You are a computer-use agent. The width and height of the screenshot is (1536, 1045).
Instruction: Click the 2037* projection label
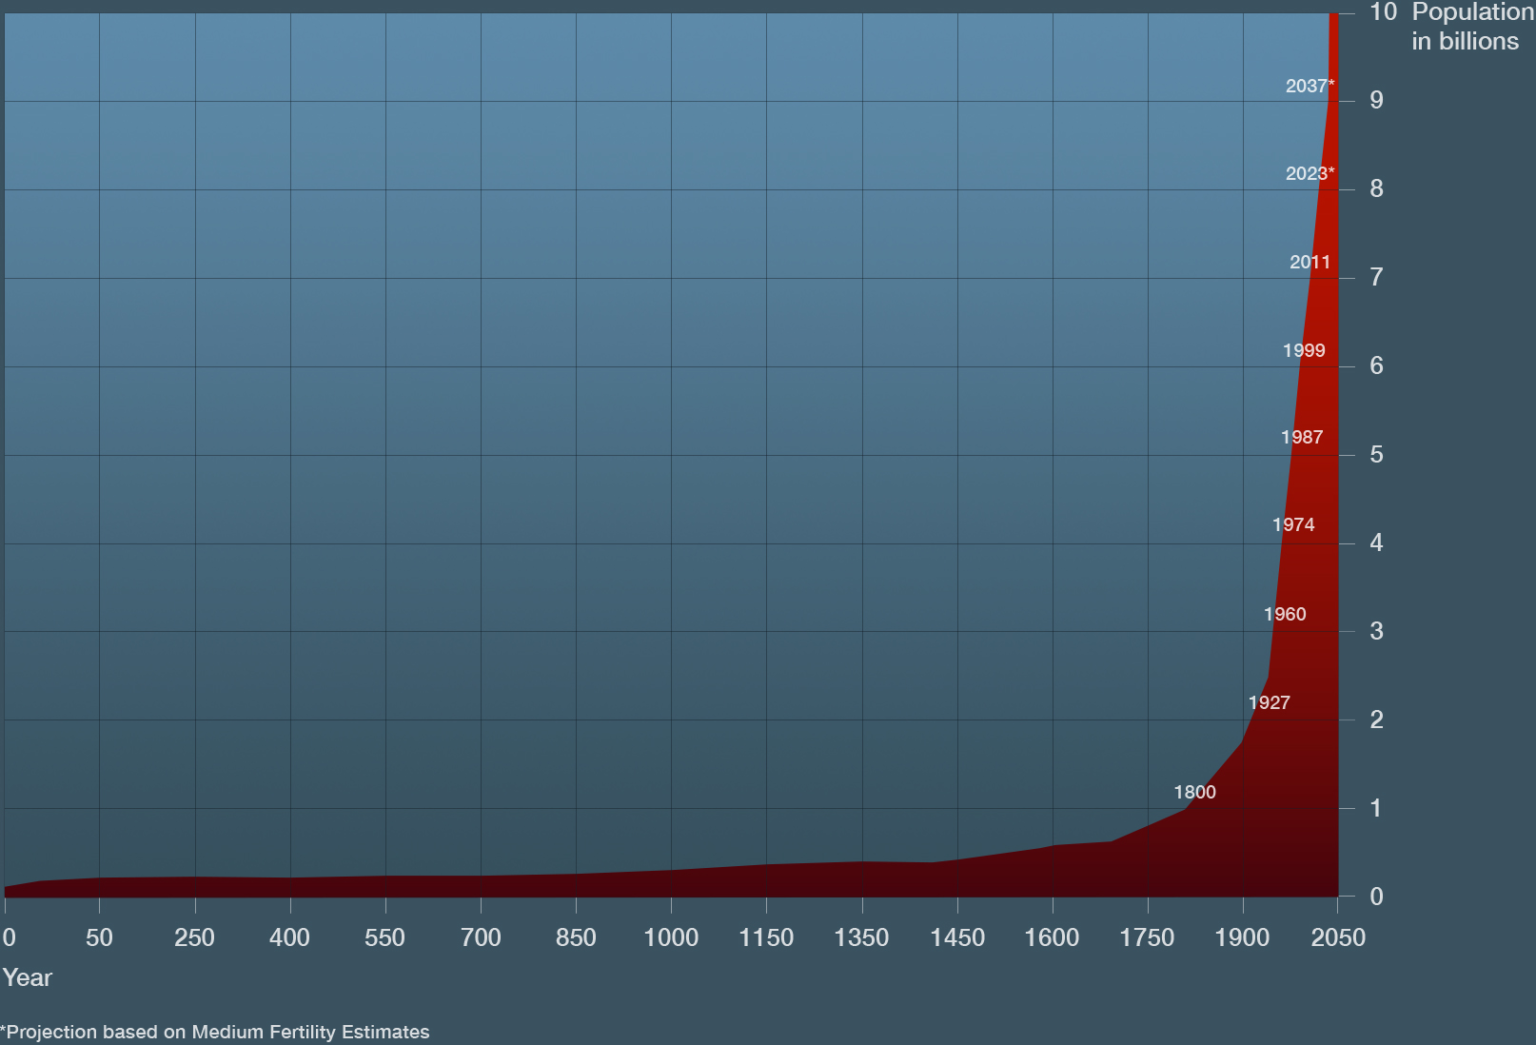[1309, 86]
